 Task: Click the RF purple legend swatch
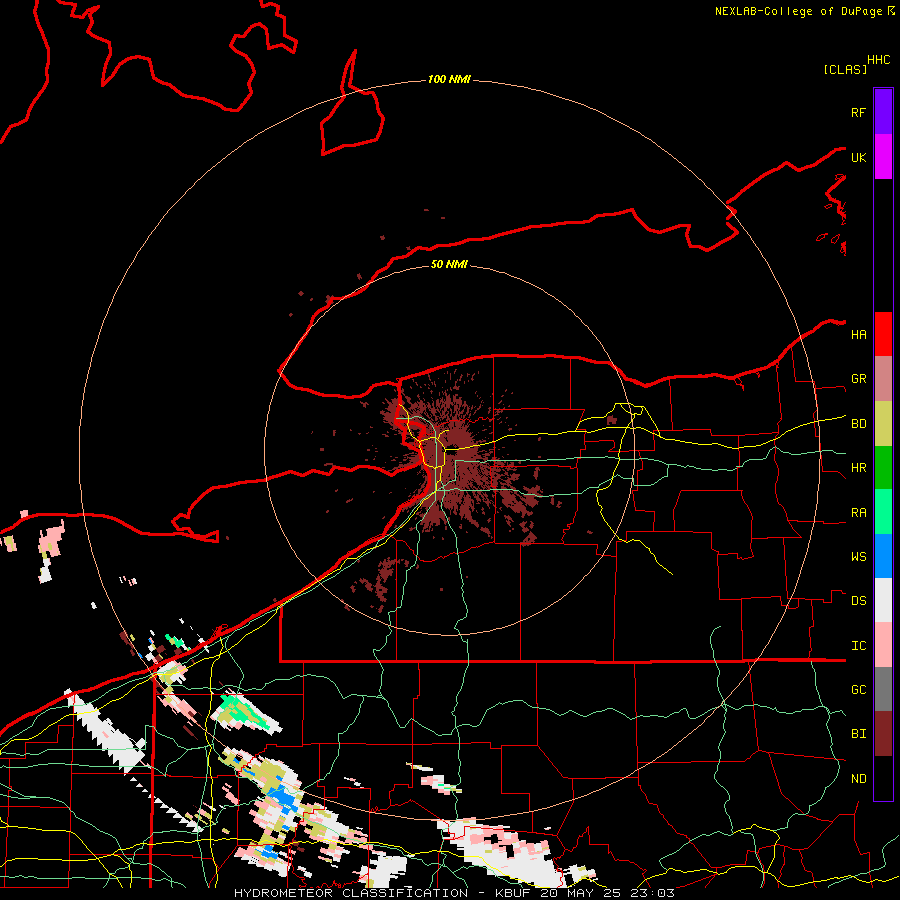point(883,112)
